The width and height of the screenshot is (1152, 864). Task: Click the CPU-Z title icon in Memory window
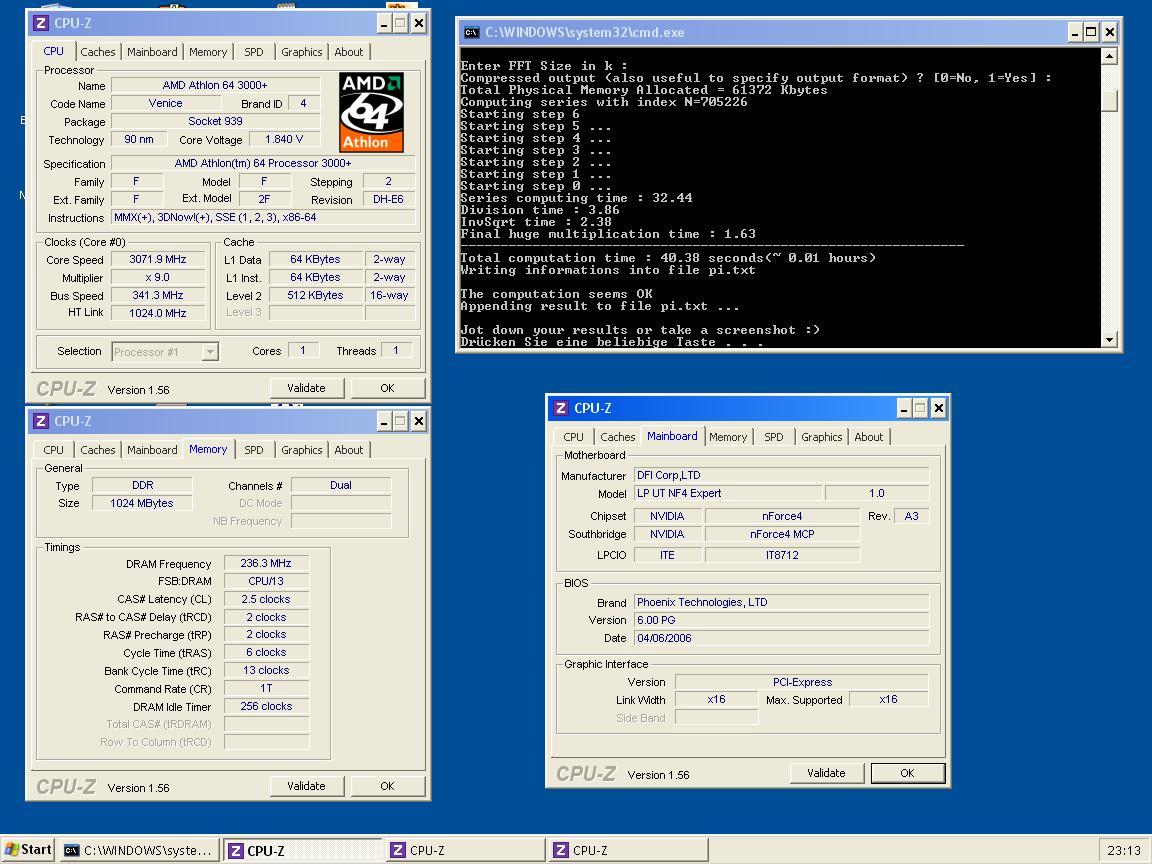(41, 421)
